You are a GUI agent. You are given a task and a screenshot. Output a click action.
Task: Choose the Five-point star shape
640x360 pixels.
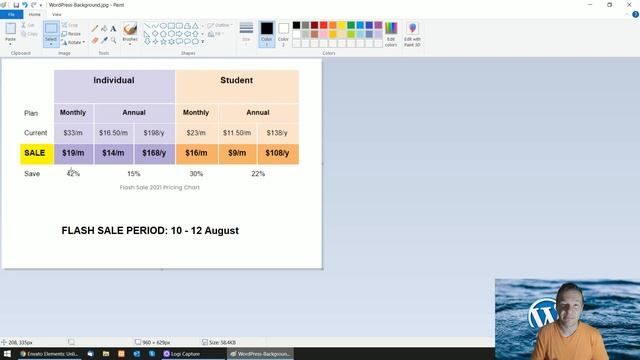[x=163, y=42]
